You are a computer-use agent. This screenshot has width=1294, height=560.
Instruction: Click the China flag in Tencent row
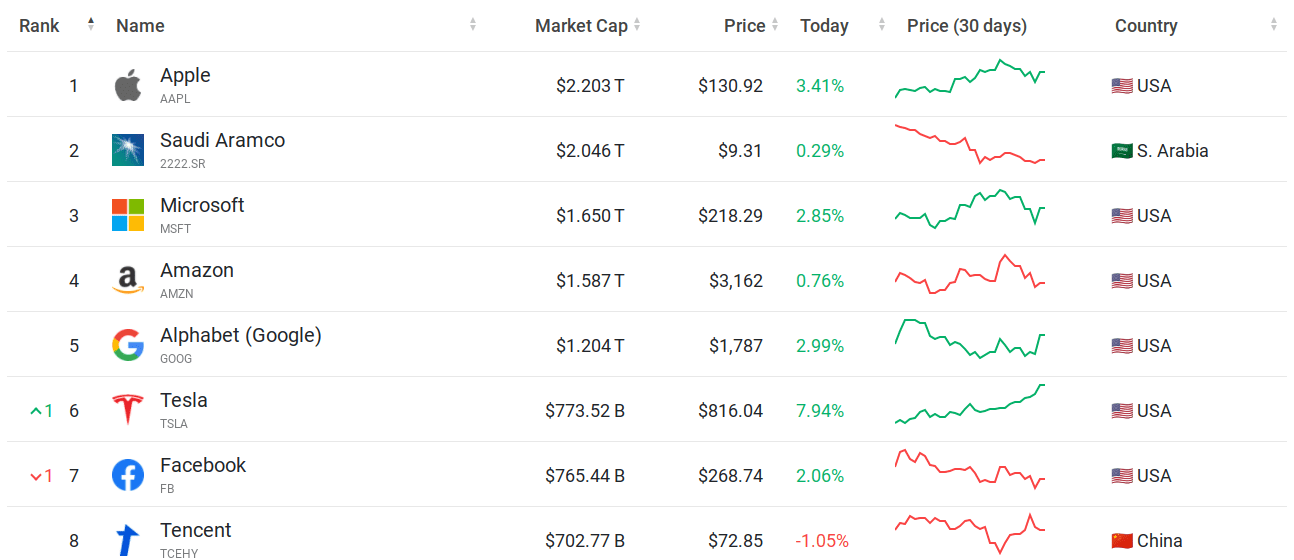click(1121, 541)
